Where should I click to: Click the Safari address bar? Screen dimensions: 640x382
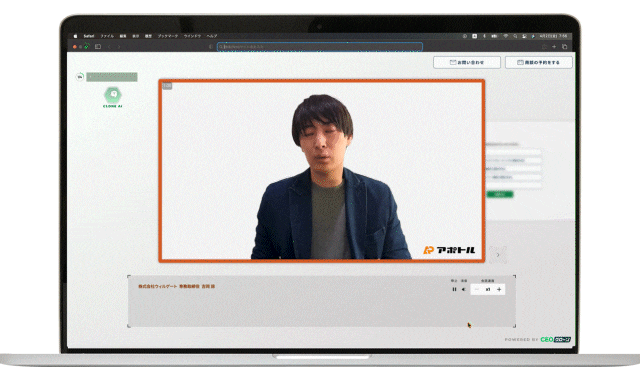click(x=320, y=47)
